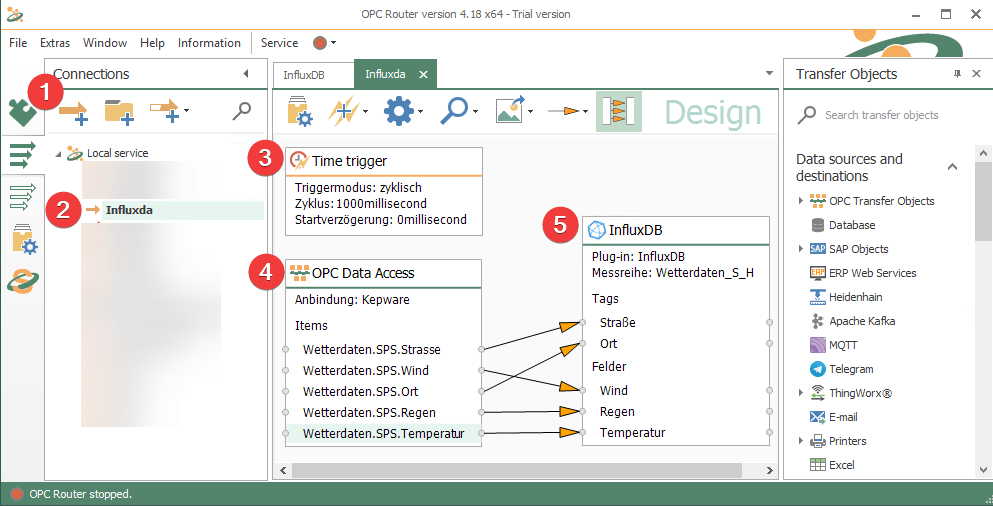
Task: Select the Apache Kafka transfer object
Action: click(x=861, y=321)
